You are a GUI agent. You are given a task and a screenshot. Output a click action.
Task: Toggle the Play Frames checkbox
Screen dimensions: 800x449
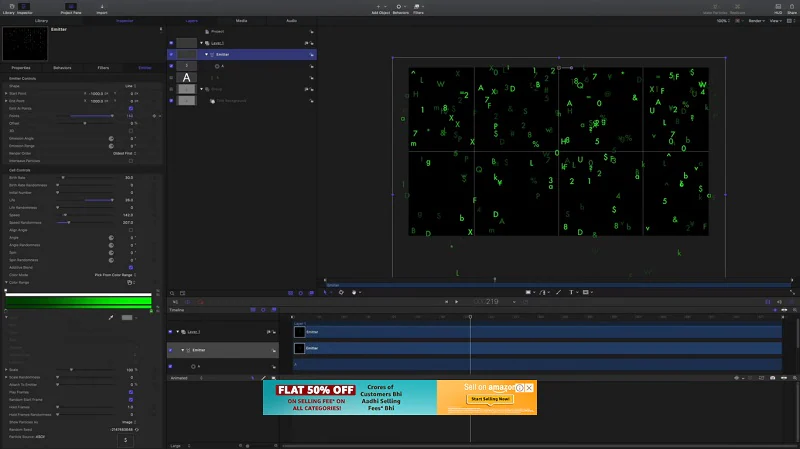(x=131, y=392)
